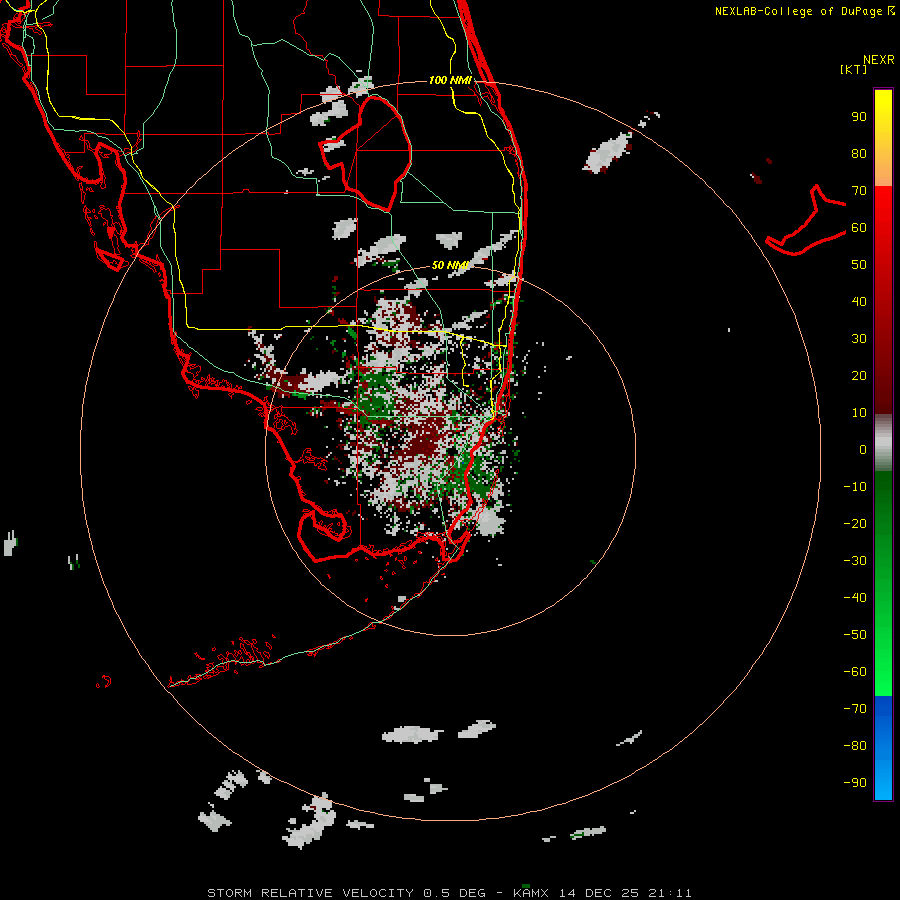Click the -70 value on the velocity scale

[855, 709]
